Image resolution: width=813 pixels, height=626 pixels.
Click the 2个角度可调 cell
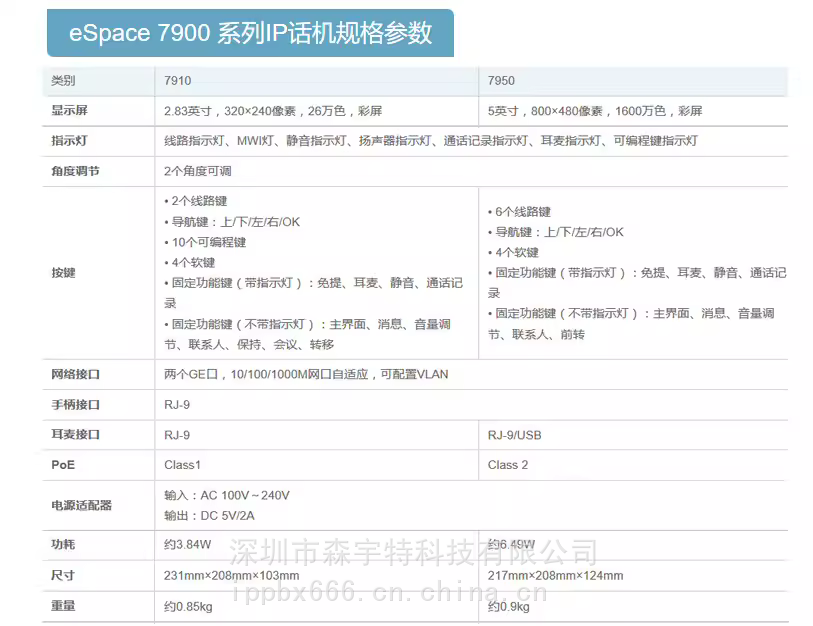click(x=198, y=171)
